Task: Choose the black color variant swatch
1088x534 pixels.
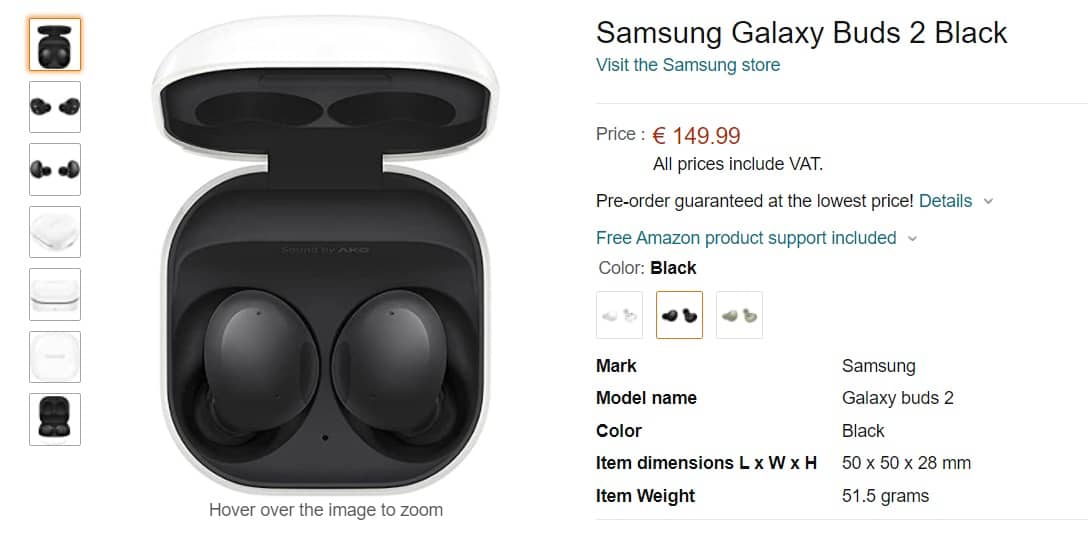Action: tap(679, 315)
